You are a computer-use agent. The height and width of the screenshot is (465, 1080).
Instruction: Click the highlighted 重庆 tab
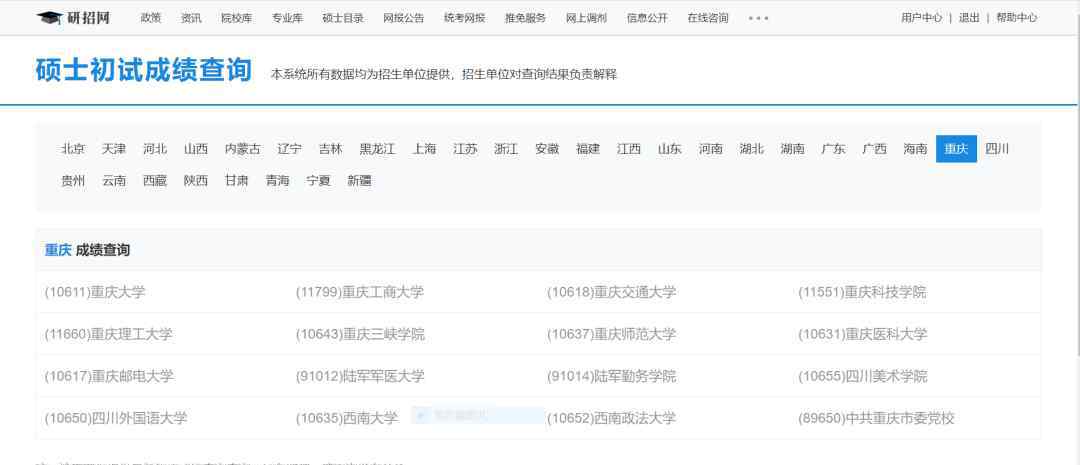(956, 149)
